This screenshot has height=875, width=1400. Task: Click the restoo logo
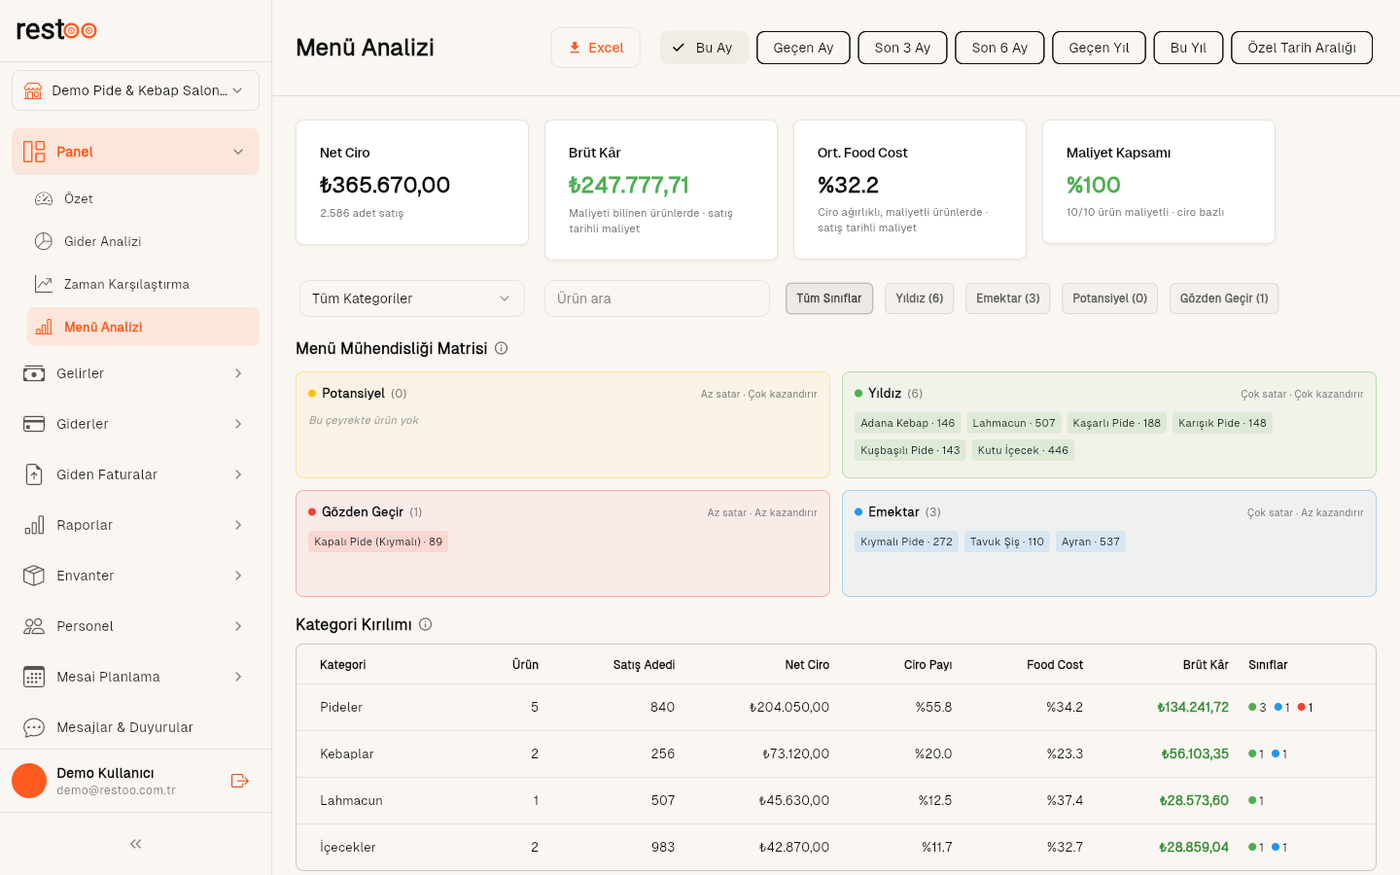pyautogui.click(x=57, y=30)
